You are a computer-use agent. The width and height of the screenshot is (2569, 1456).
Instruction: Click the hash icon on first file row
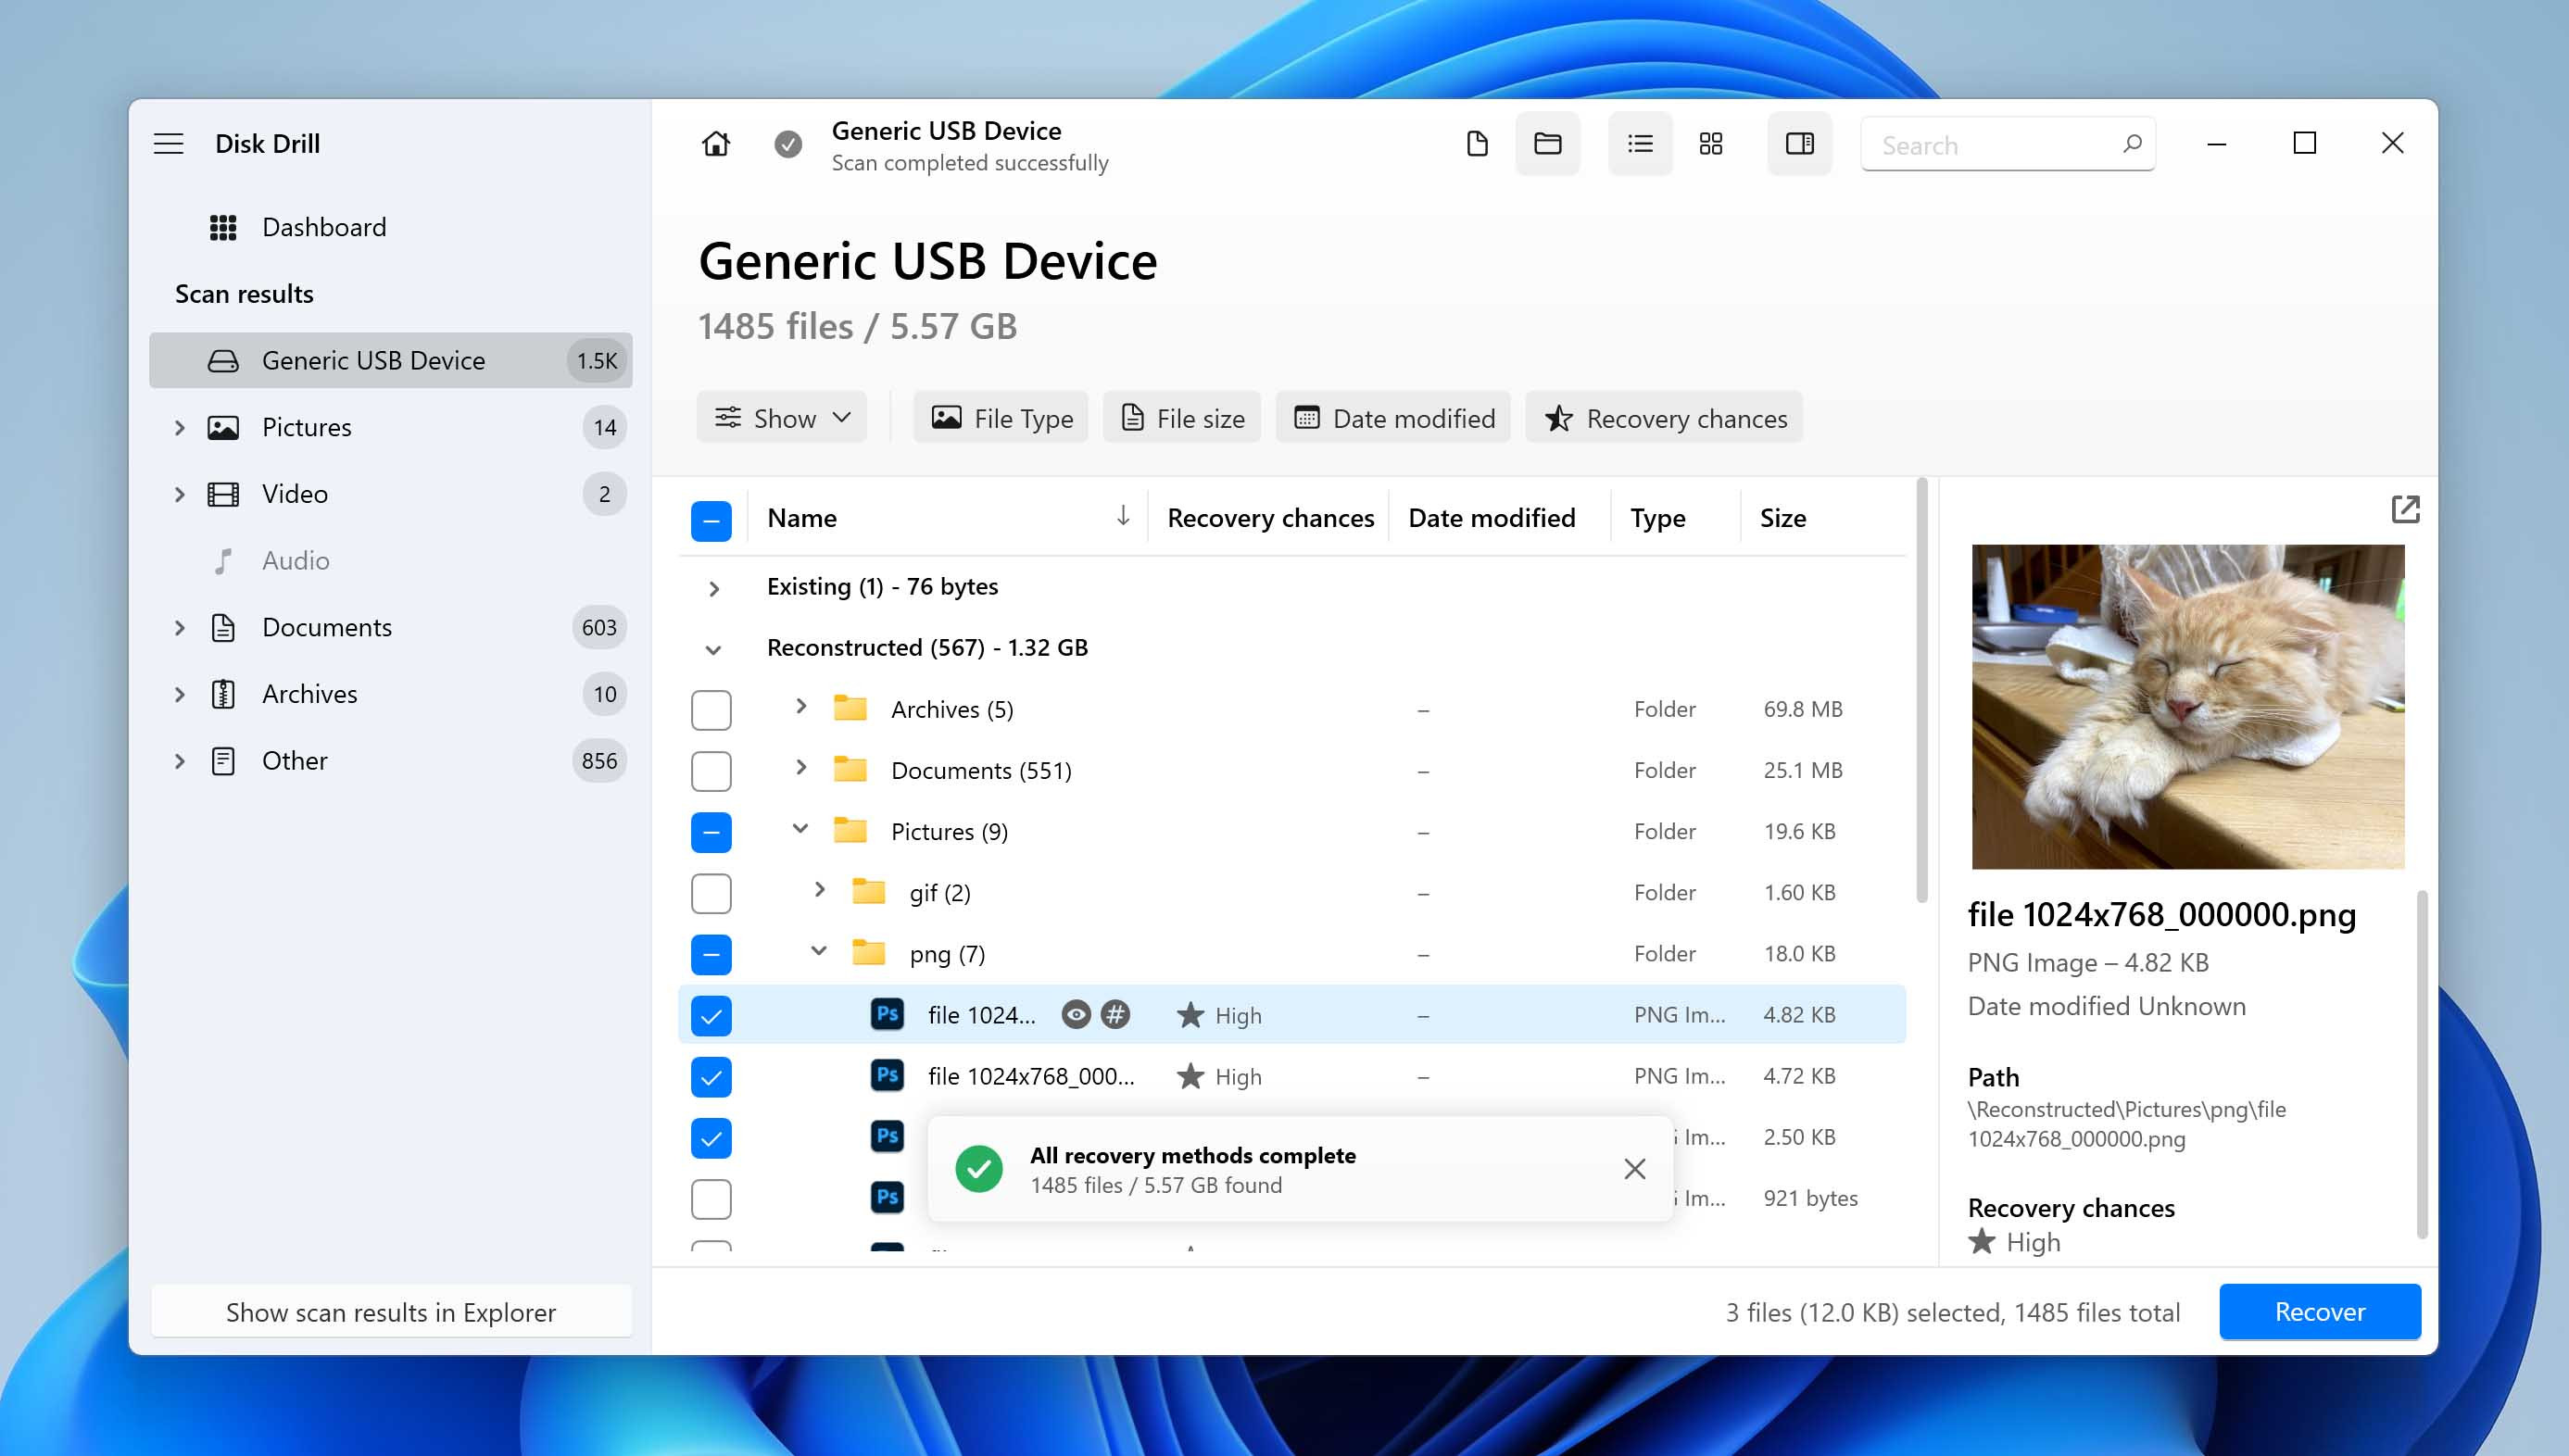(x=1116, y=1015)
